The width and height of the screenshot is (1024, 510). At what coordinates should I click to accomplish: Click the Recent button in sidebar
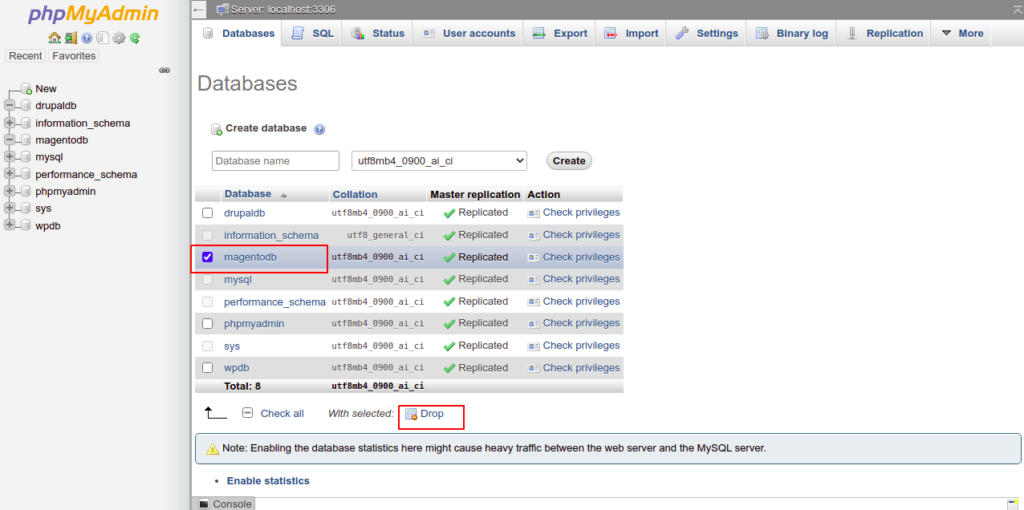click(25, 56)
